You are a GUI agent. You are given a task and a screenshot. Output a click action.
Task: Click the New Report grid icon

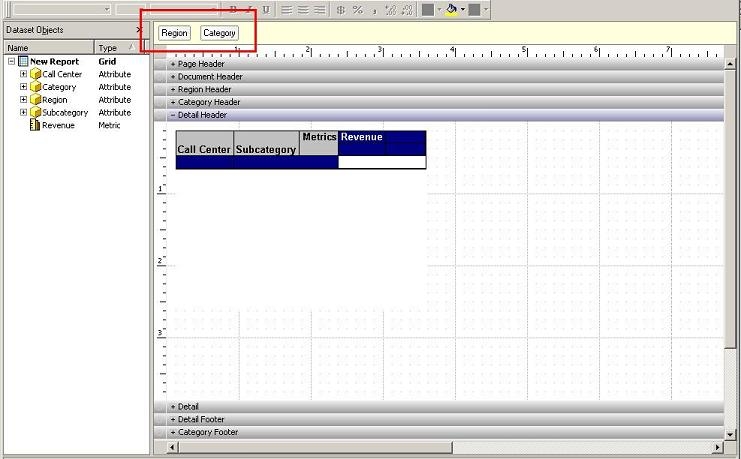(x=23, y=62)
